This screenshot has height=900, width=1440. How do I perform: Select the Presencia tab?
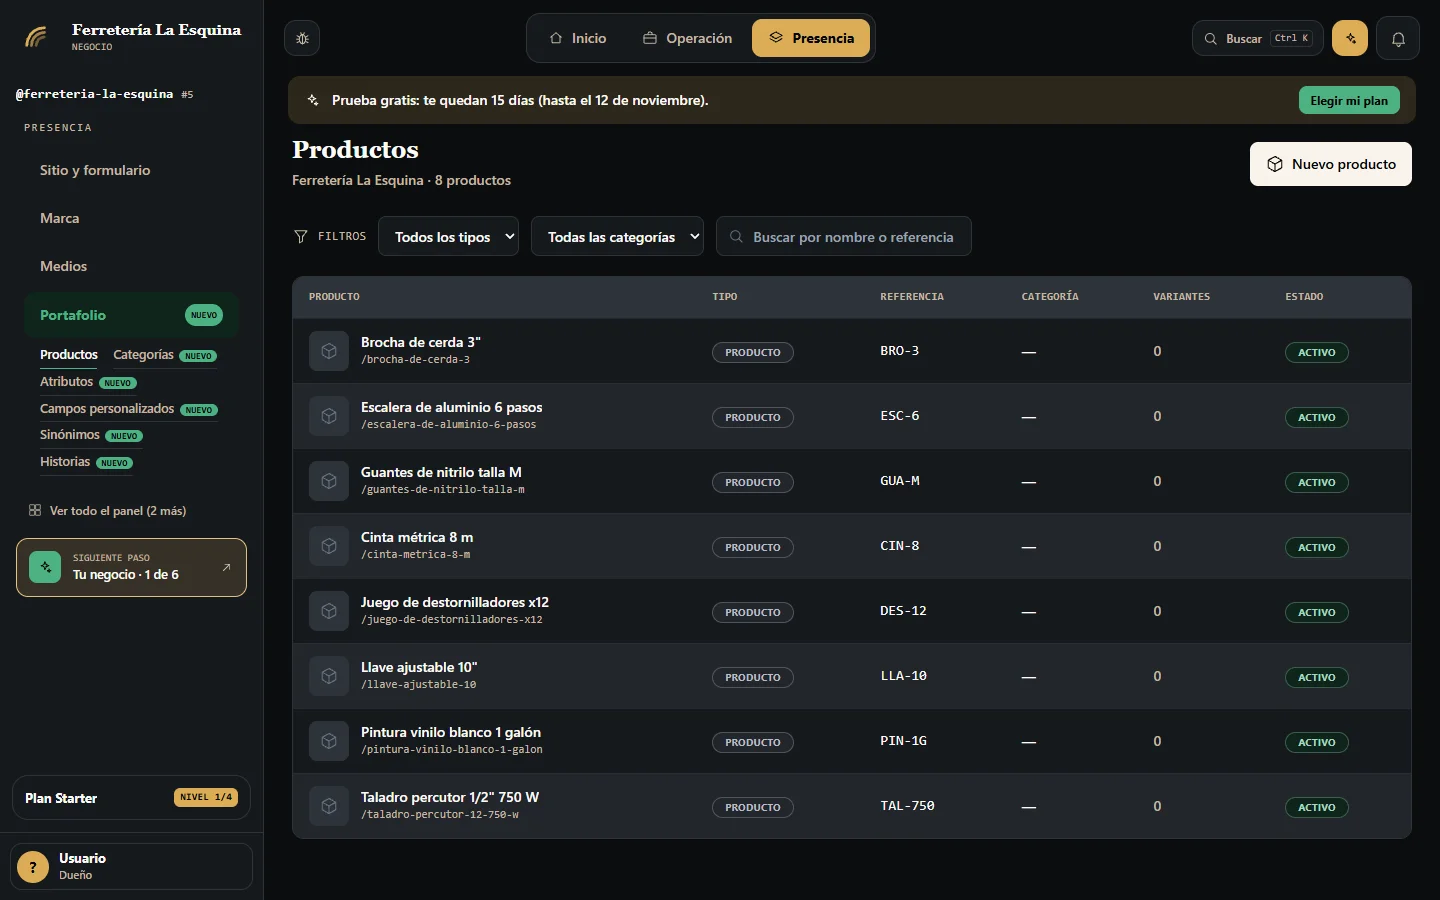(811, 38)
